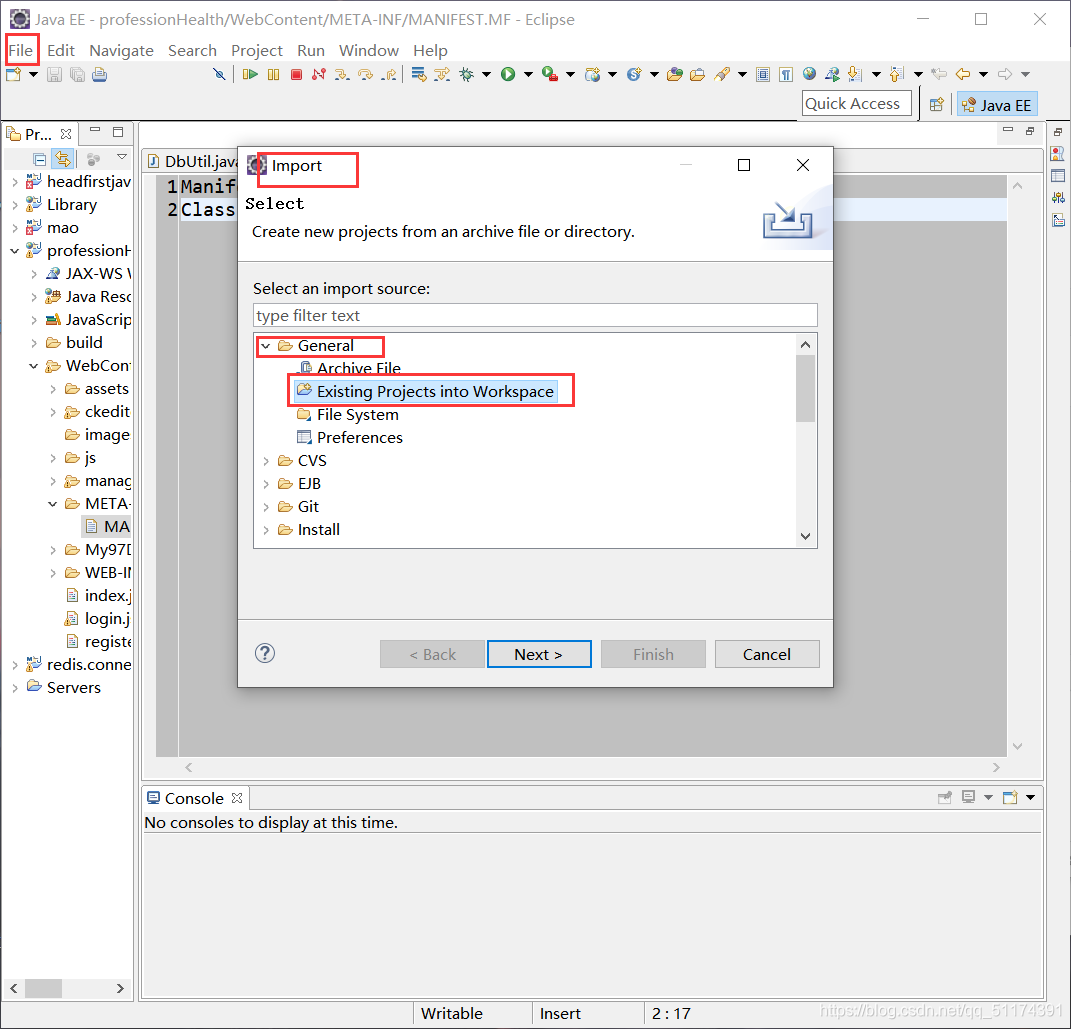Expand the EJB folder in Import dialog
Image resolution: width=1071 pixels, height=1029 pixels.
(x=266, y=484)
